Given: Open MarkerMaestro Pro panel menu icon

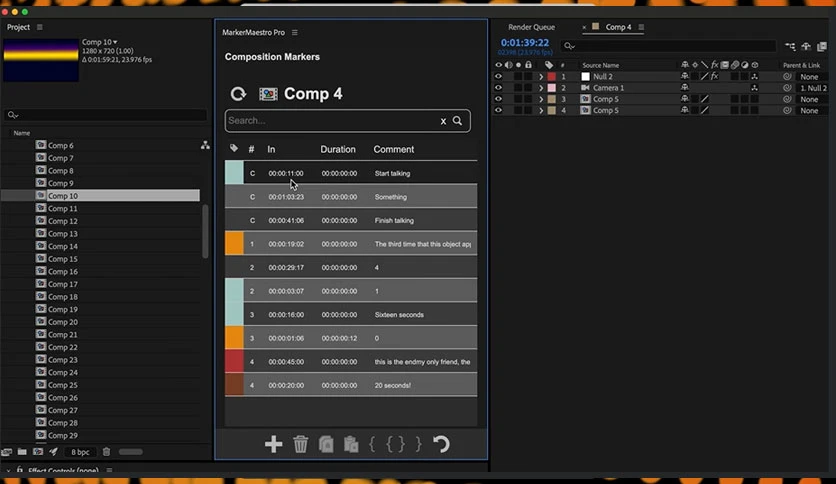Looking at the screenshot, I should (295, 33).
